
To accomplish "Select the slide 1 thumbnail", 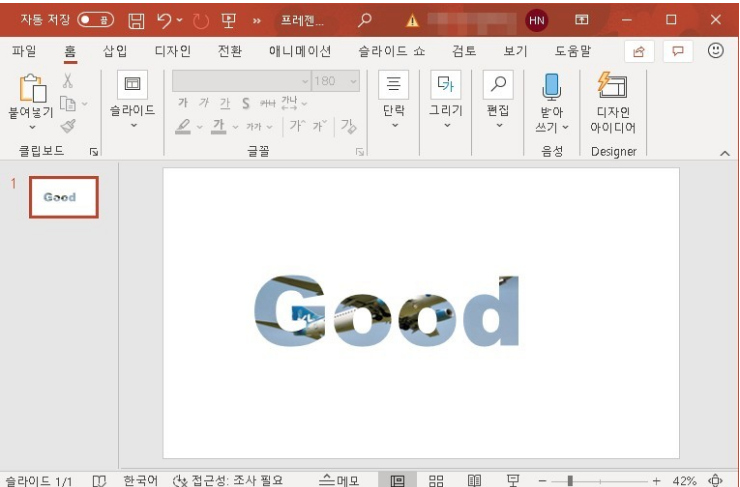I will [63, 197].
